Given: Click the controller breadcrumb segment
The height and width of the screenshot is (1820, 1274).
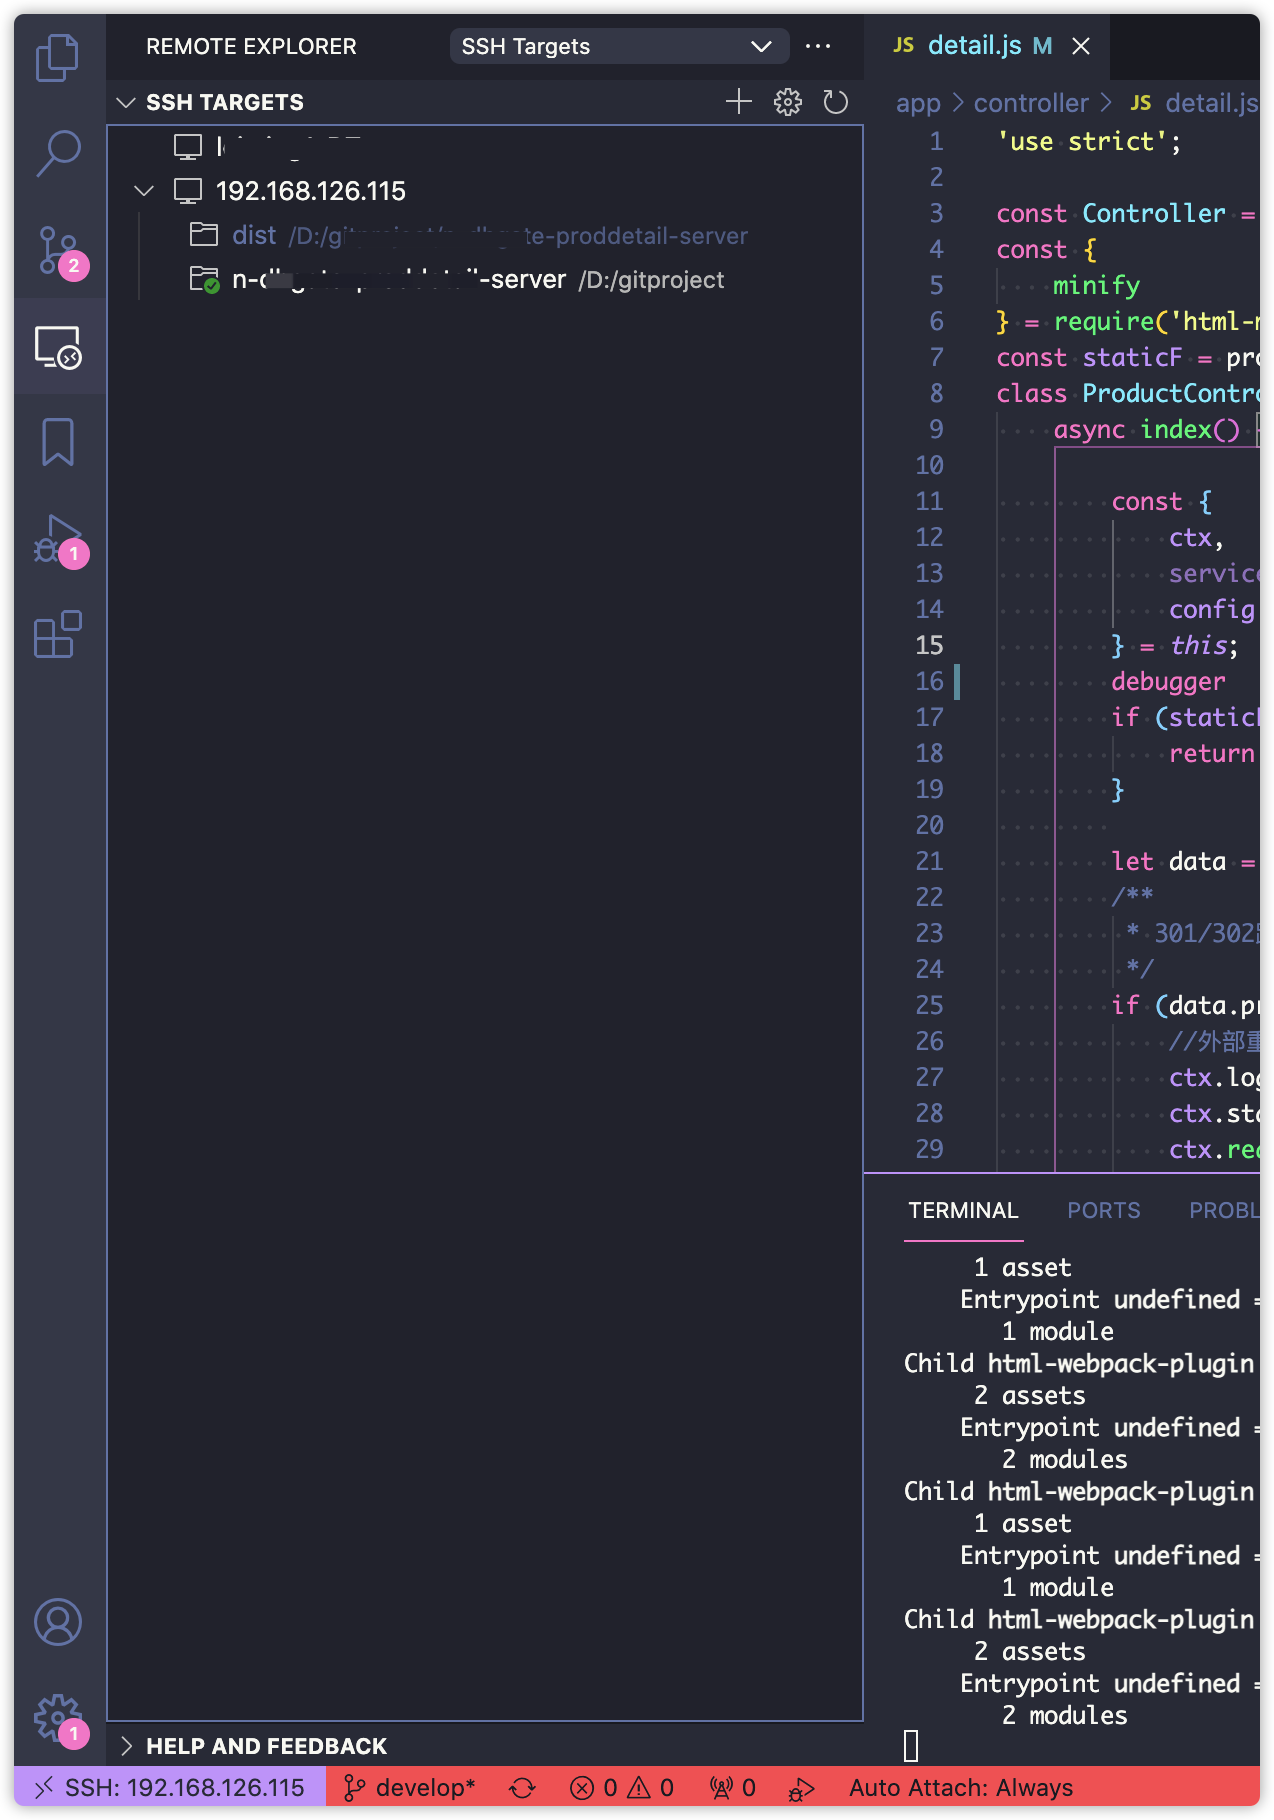Looking at the screenshot, I should (1031, 103).
